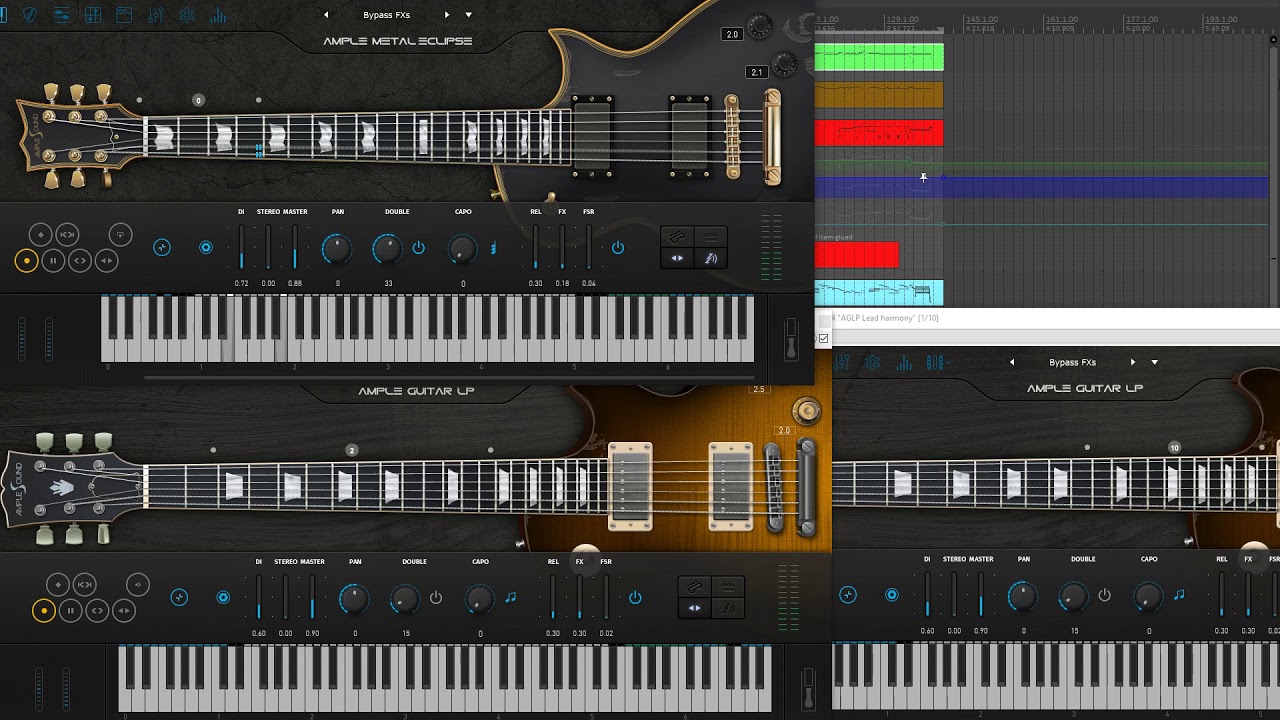Click the angle-brackets circle button in Metal Eclipse
The width and height of the screenshot is (1280, 720).
80,261
